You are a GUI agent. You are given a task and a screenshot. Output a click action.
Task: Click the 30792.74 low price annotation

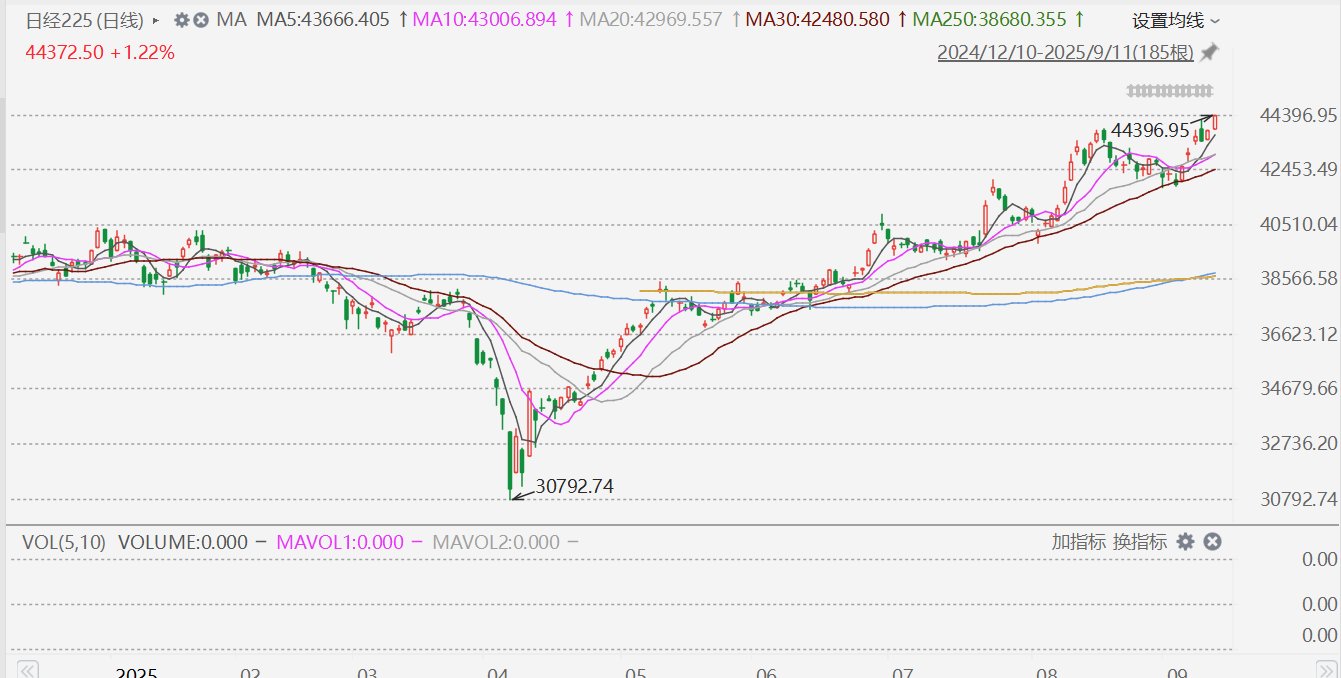(x=575, y=487)
